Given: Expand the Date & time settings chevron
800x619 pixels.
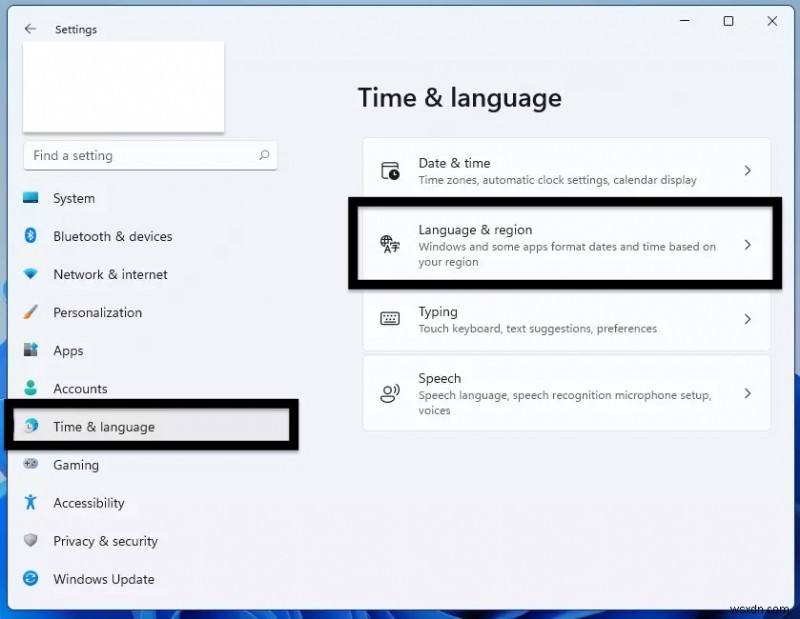Looking at the screenshot, I should click(x=747, y=171).
